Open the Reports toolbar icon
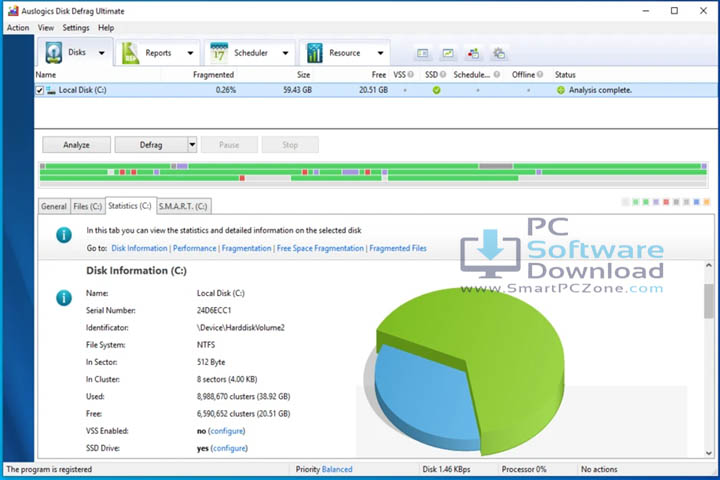The image size is (720, 480). (x=130, y=53)
